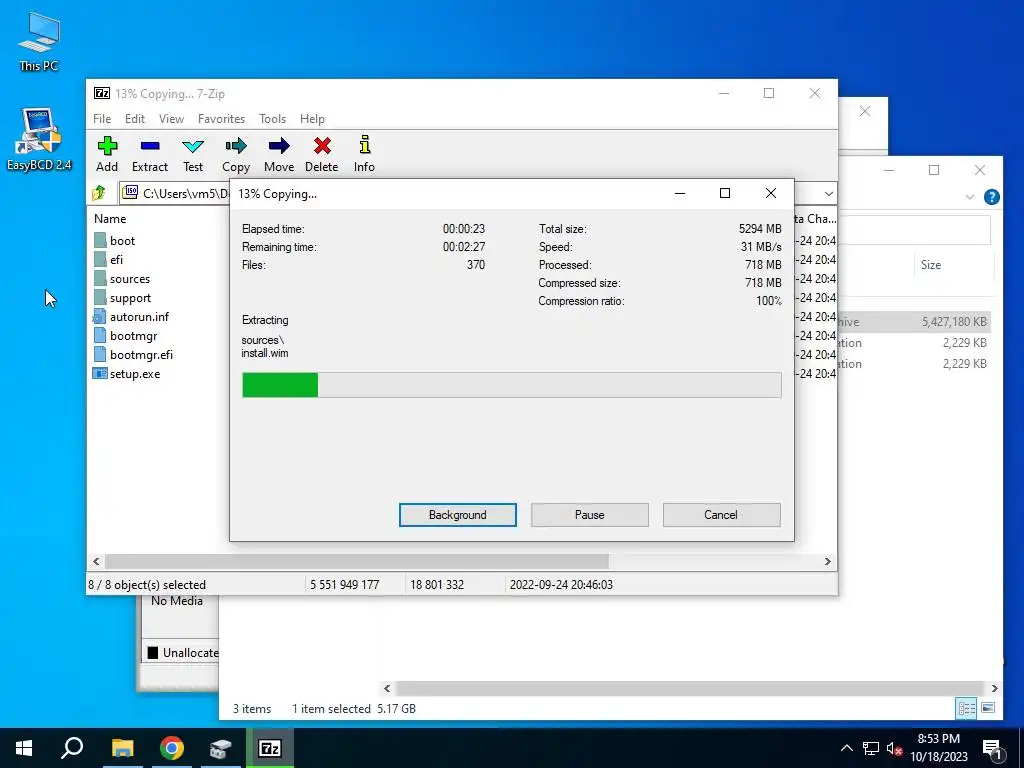Open EasyBCD 2.4 desktop shortcut
The height and width of the screenshot is (768, 1024).
tap(39, 139)
